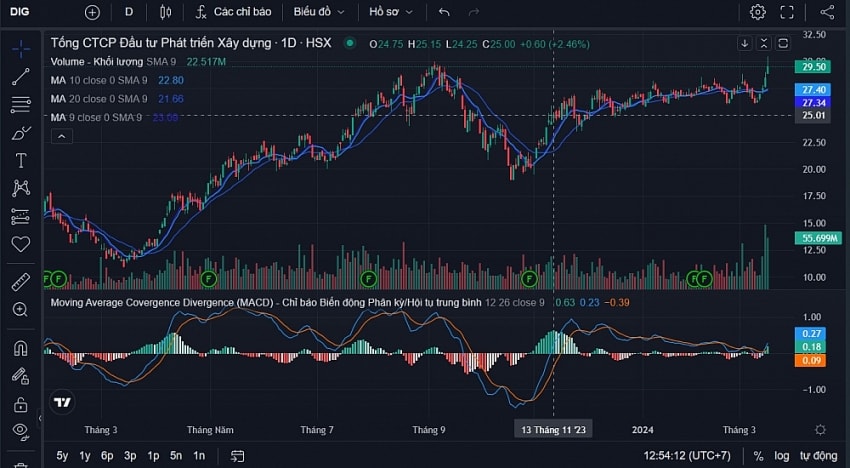
Task: Add a symbol to compare with plus icon
Action: (92, 12)
